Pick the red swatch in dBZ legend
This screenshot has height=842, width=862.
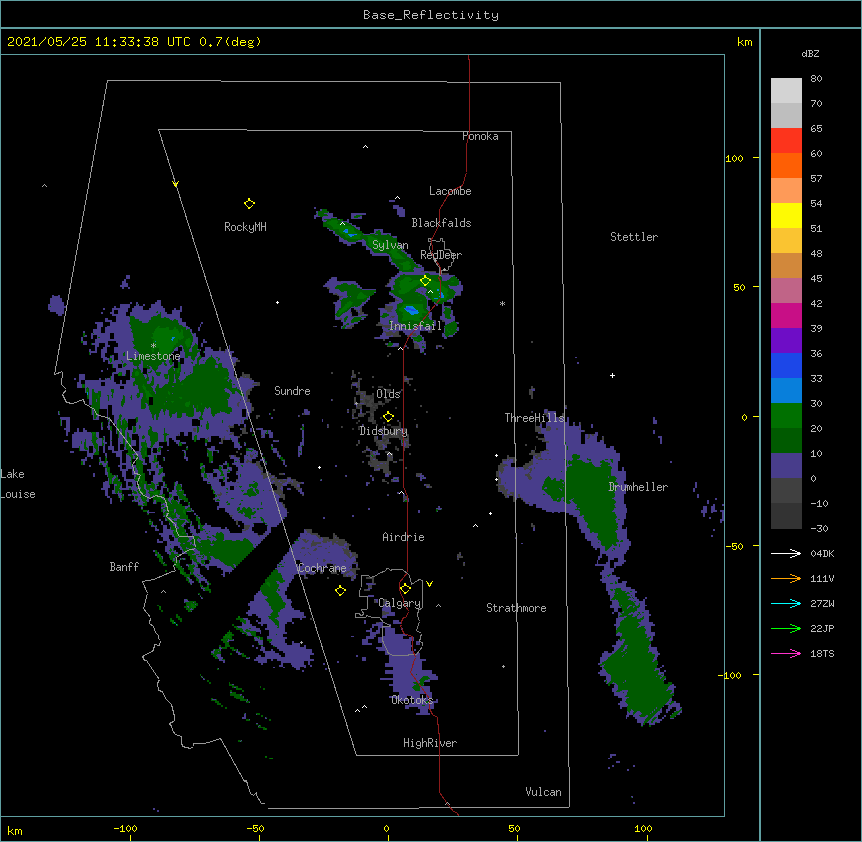coord(786,141)
